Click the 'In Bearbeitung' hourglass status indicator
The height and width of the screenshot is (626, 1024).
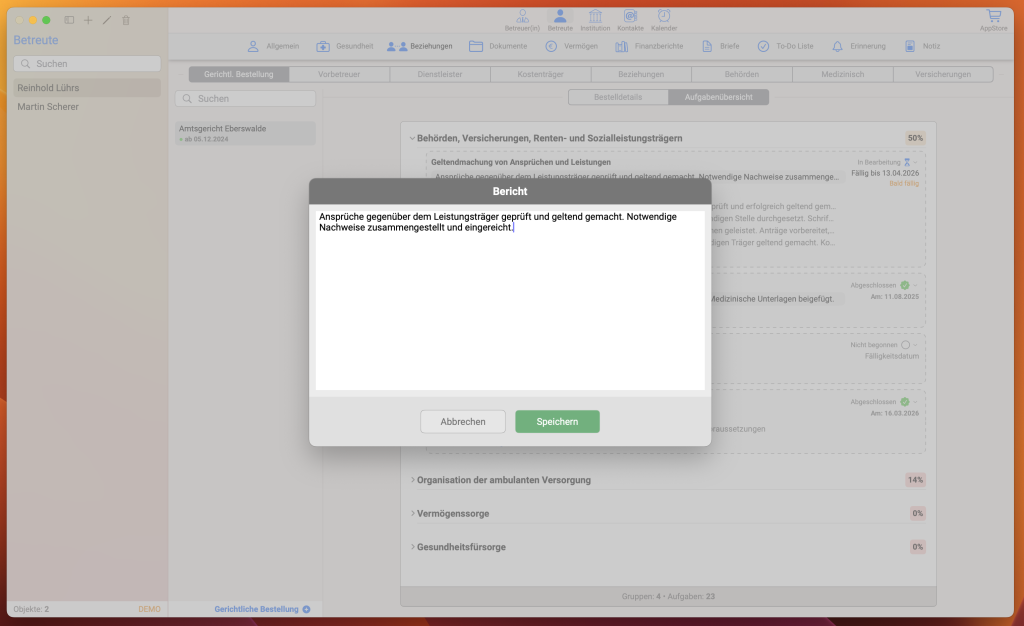click(x=907, y=161)
